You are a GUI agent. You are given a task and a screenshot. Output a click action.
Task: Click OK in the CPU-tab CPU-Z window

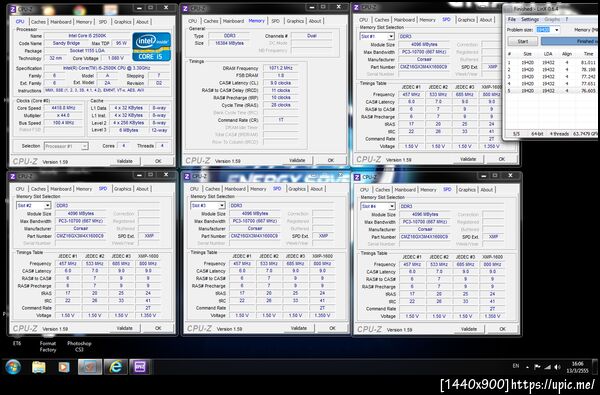158,161
